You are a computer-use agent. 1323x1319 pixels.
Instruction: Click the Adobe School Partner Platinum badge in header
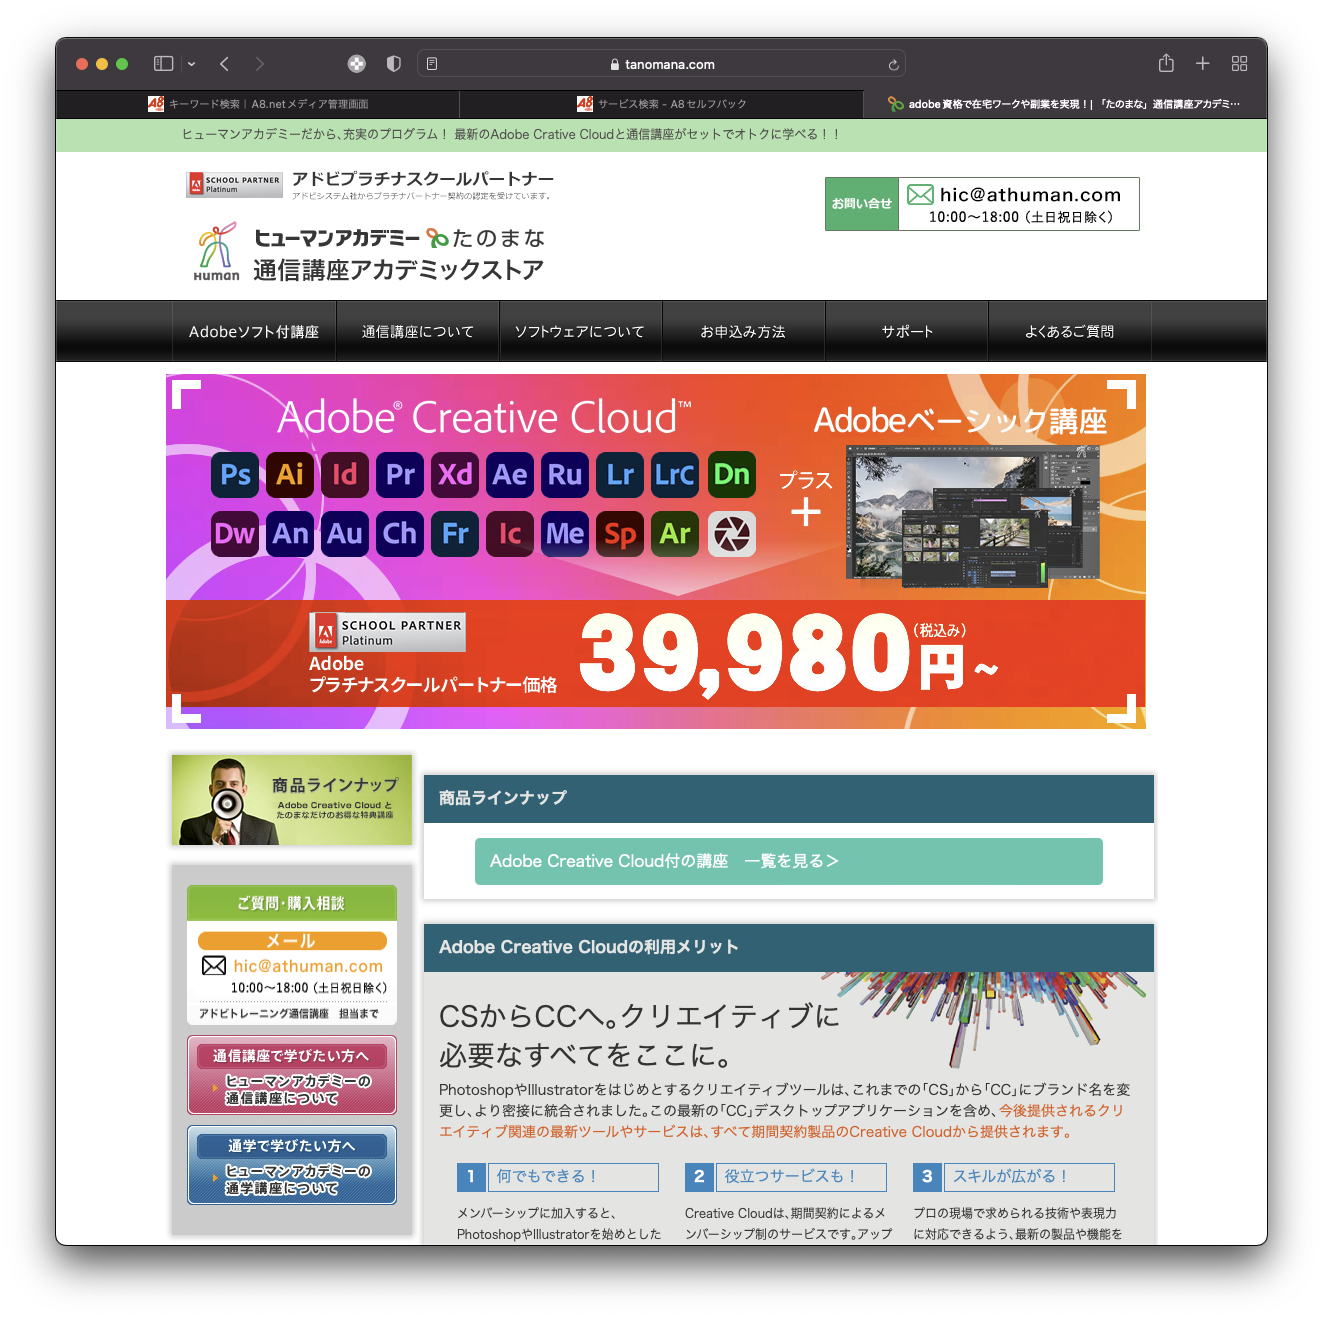[235, 184]
